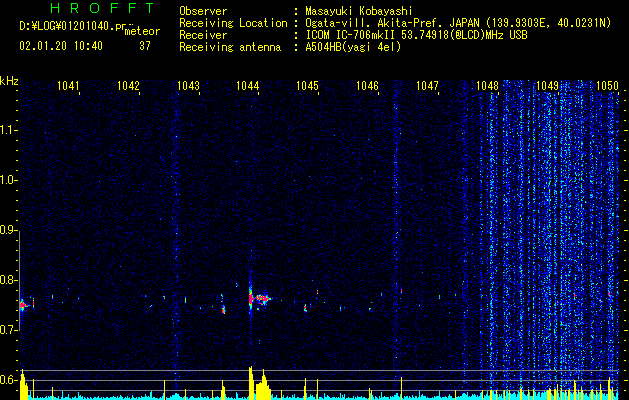The height and width of the screenshot is (400, 629).
Task: Click the 'meteor' label
Action: tap(142, 31)
